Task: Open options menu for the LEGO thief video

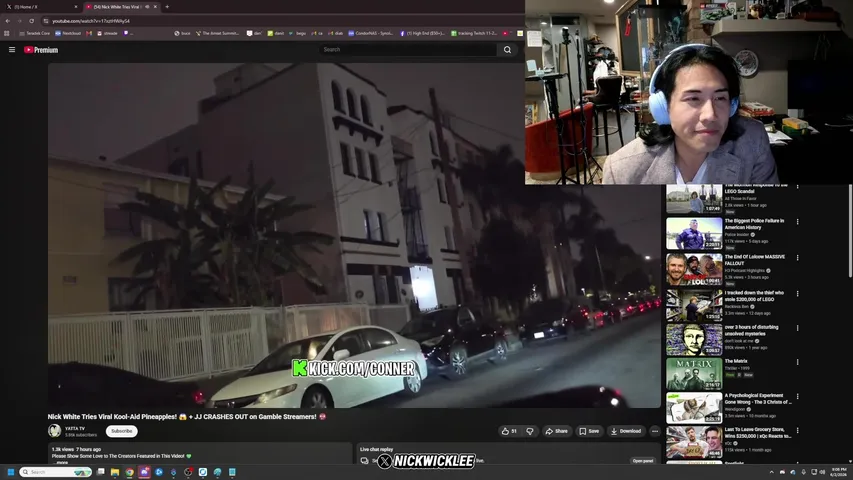Action: 798,294
